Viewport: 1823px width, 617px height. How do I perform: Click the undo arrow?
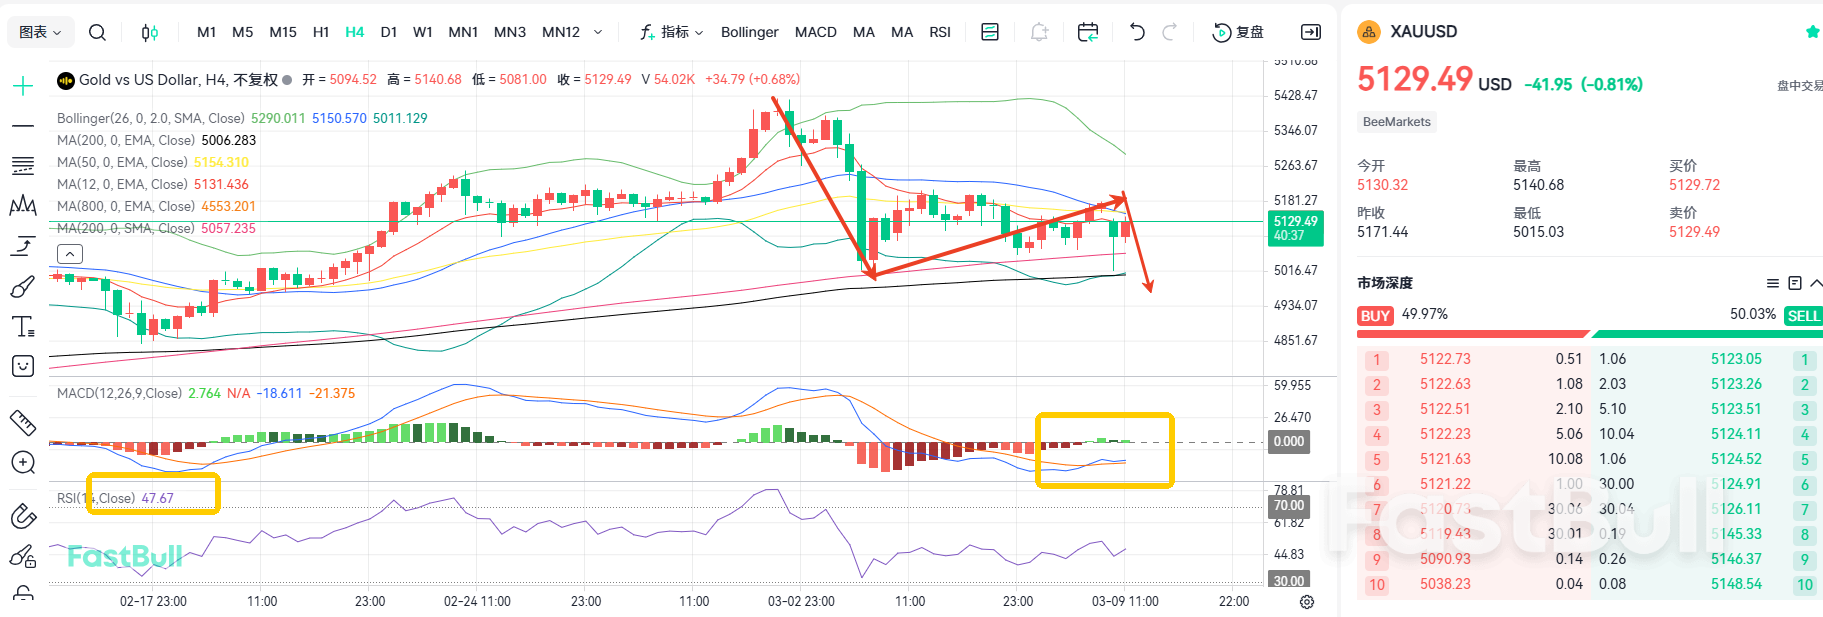[1136, 32]
